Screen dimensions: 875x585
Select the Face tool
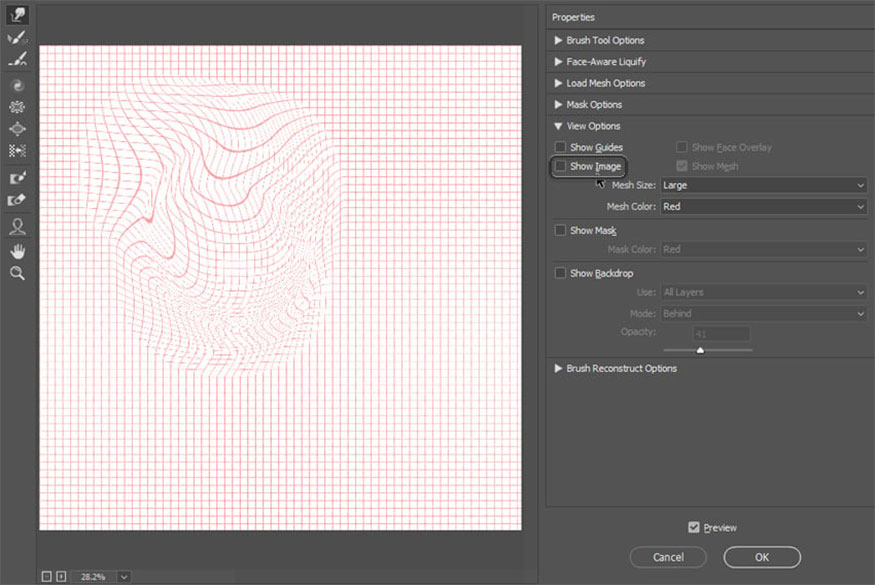pyautogui.click(x=17, y=227)
